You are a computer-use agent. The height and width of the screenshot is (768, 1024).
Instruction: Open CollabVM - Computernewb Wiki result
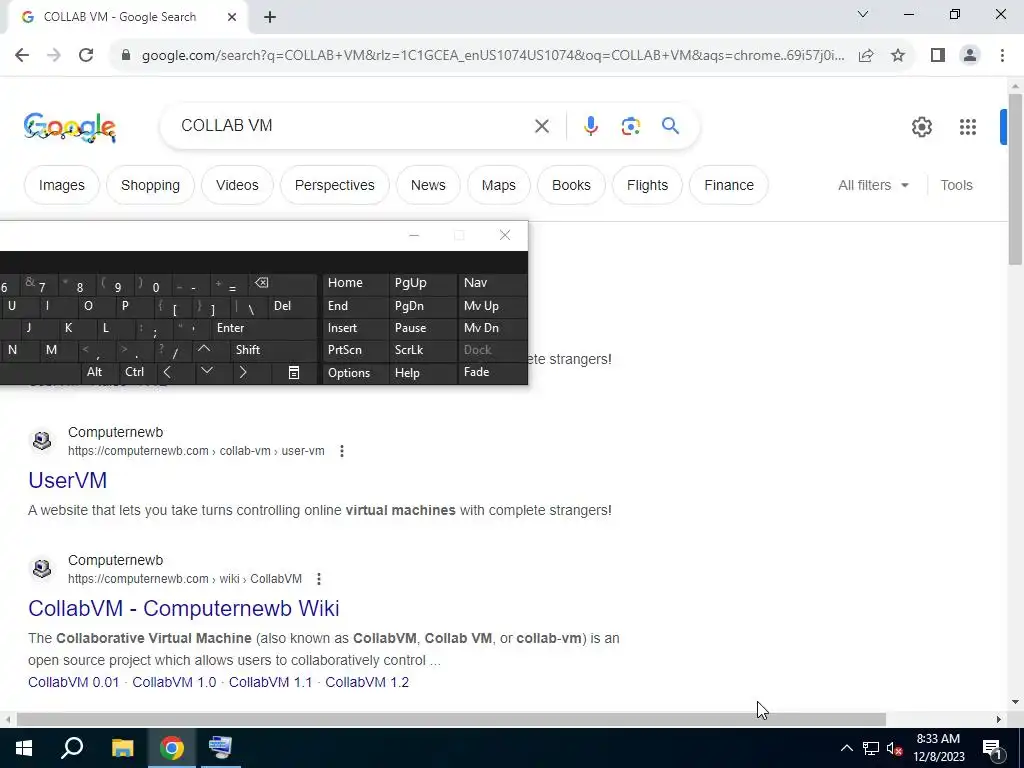click(184, 608)
